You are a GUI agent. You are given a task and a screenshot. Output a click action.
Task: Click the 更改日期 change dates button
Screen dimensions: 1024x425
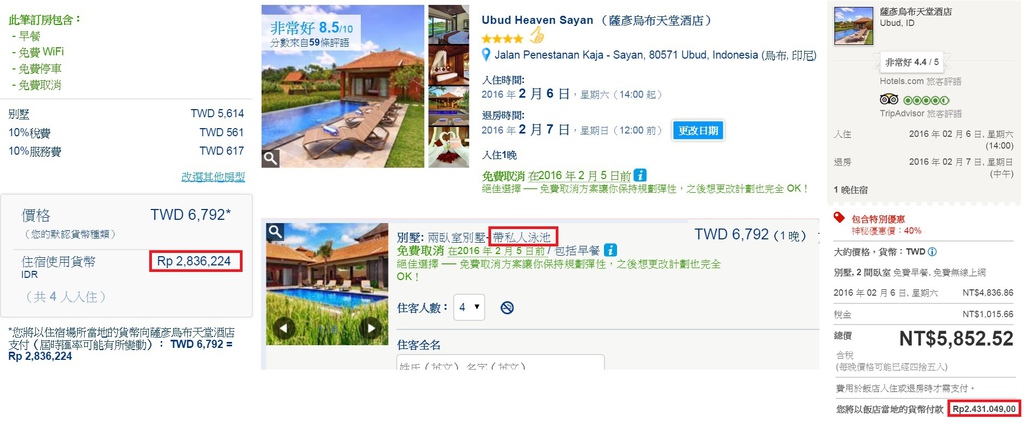click(x=698, y=131)
